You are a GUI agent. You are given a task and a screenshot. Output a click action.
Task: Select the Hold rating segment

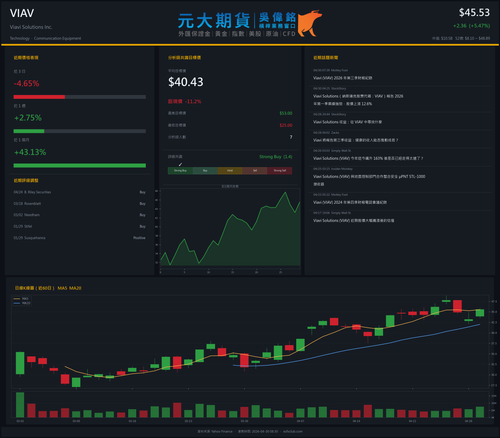(x=230, y=171)
